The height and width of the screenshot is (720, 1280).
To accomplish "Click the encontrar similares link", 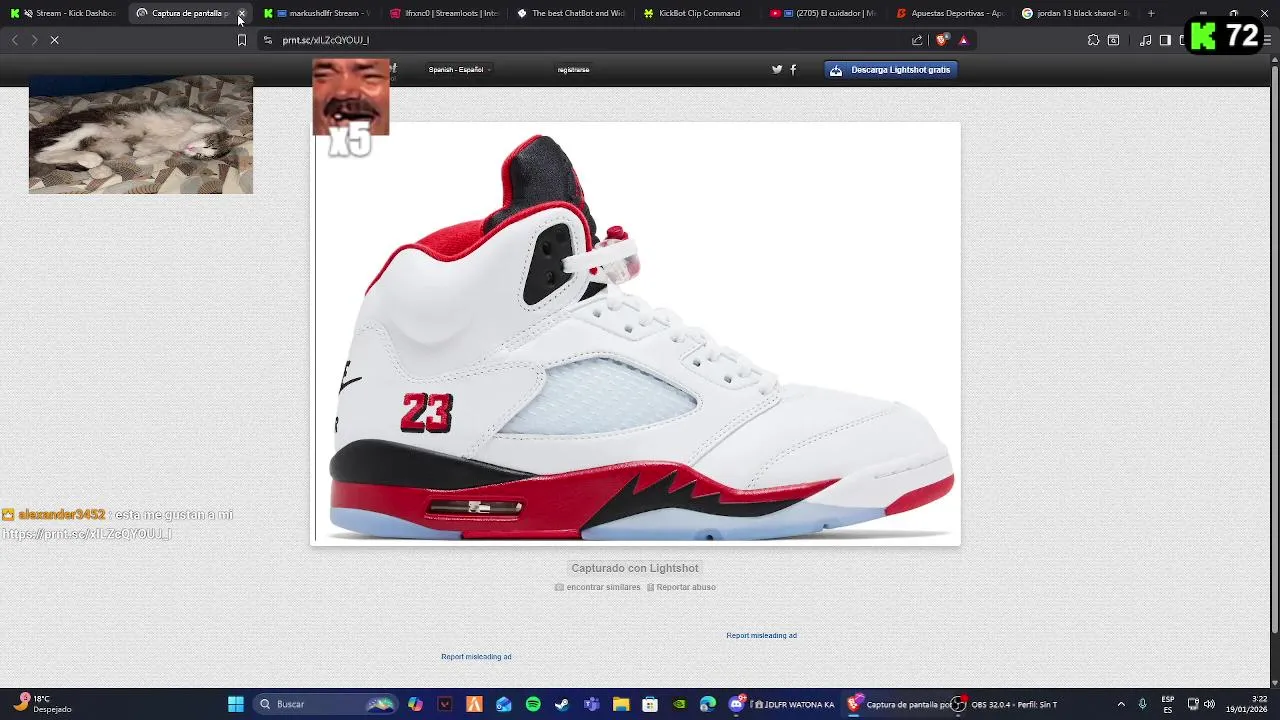I will tap(598, 587).
